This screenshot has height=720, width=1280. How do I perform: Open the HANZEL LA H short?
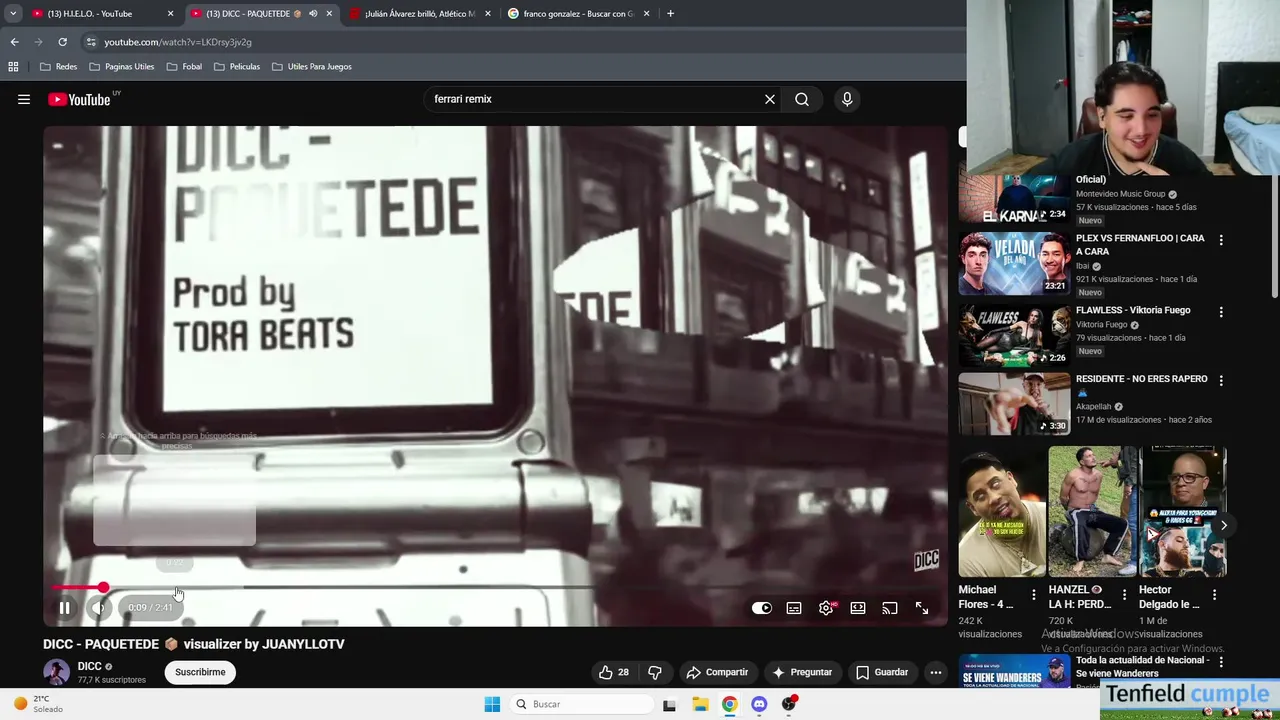[1092, 512]
